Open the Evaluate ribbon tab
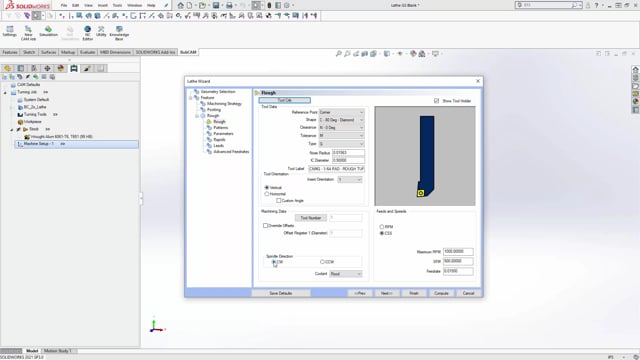Viewport: 640px width, 360px height. coord(87,52)
